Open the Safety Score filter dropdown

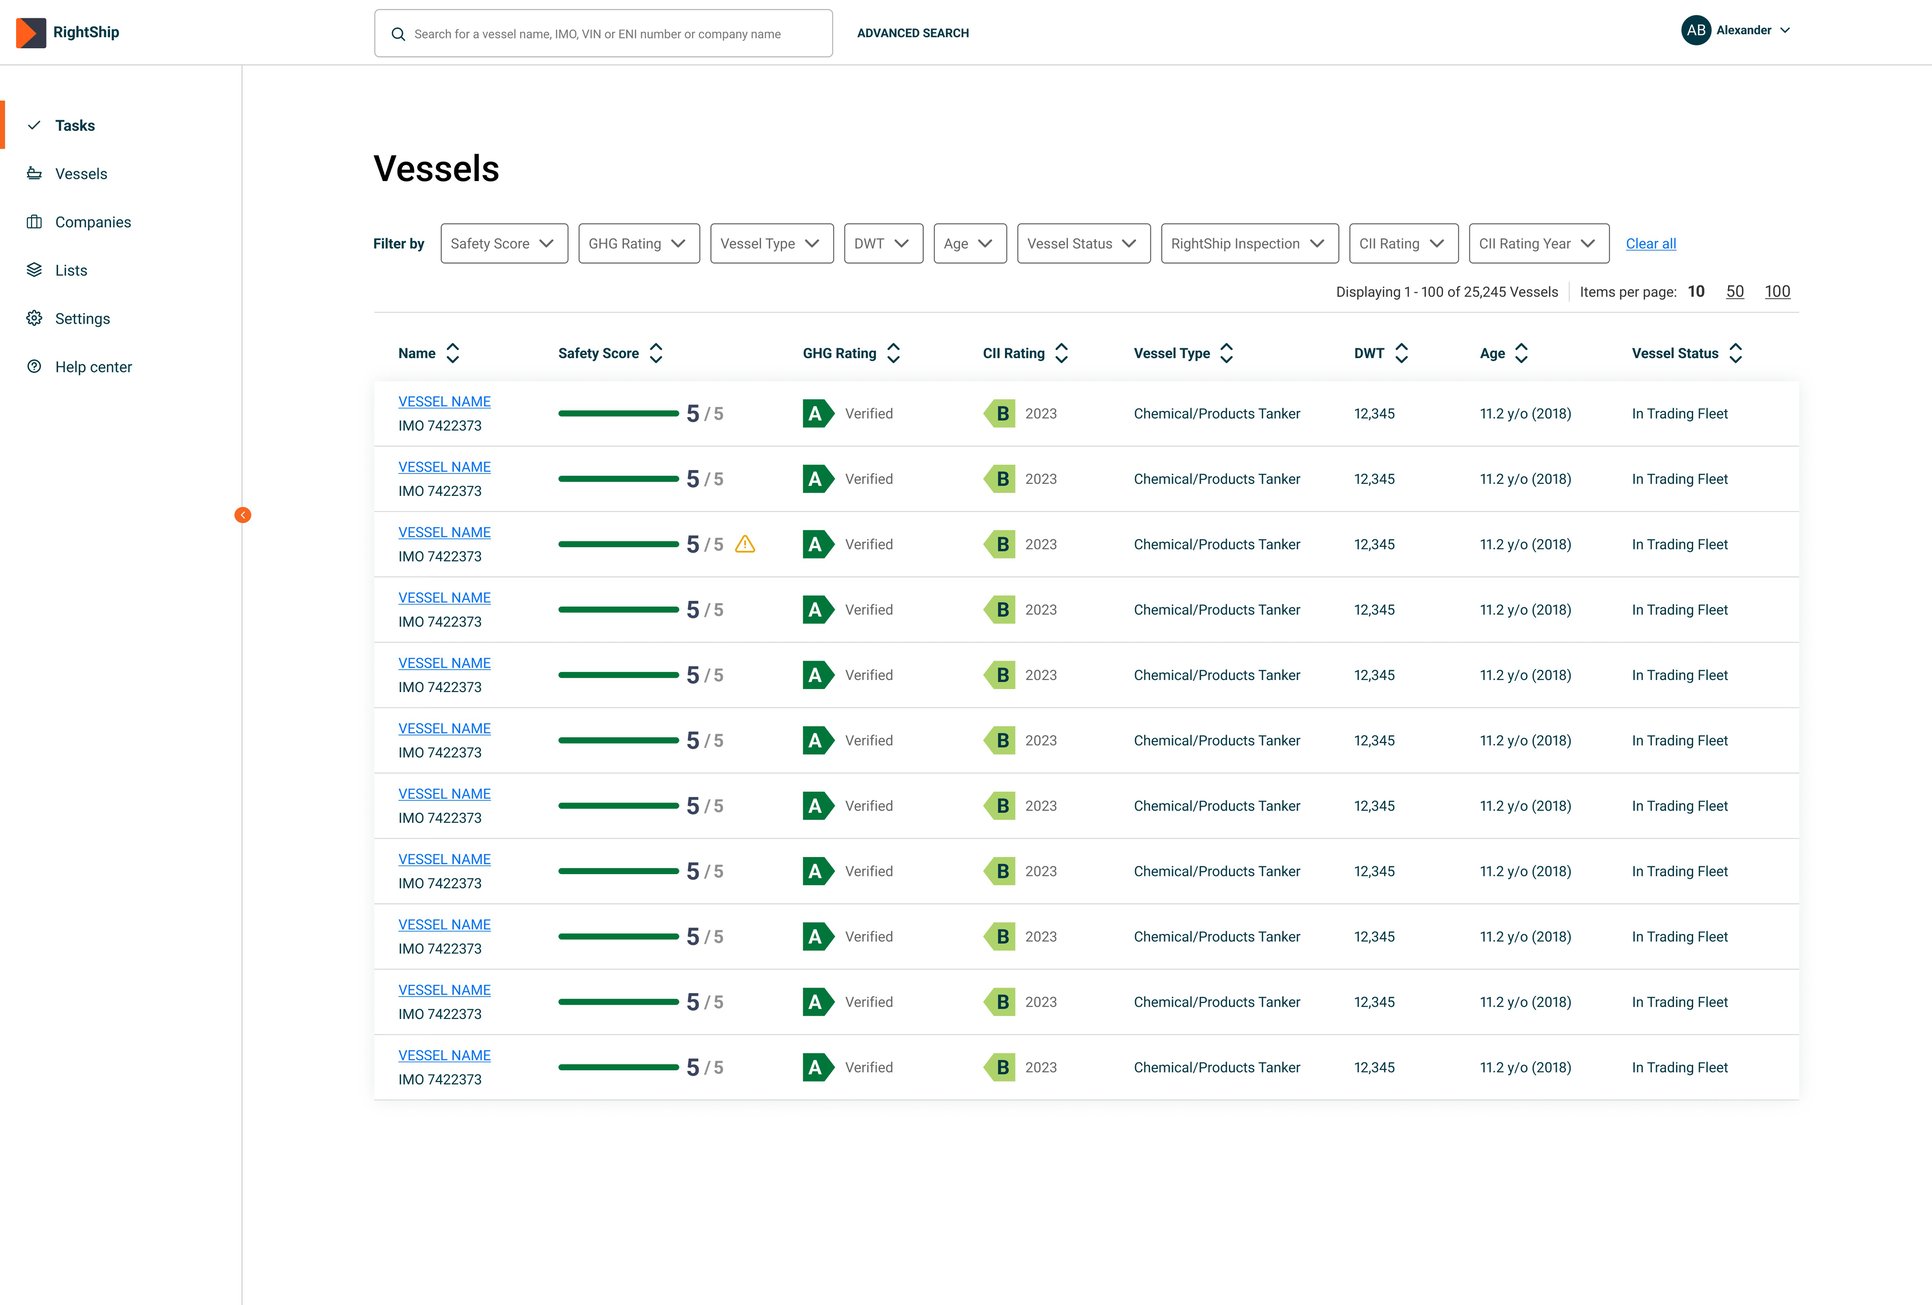[504, 243]
